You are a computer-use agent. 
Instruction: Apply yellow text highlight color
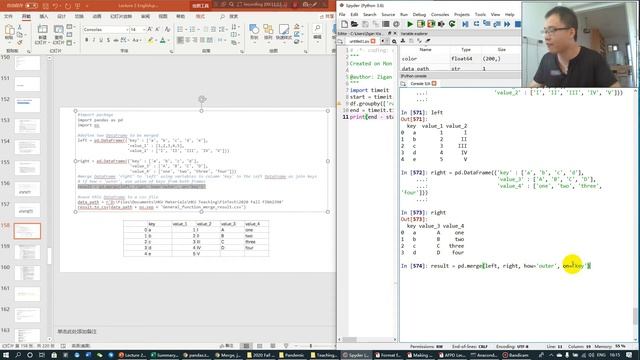pos(151,40)
